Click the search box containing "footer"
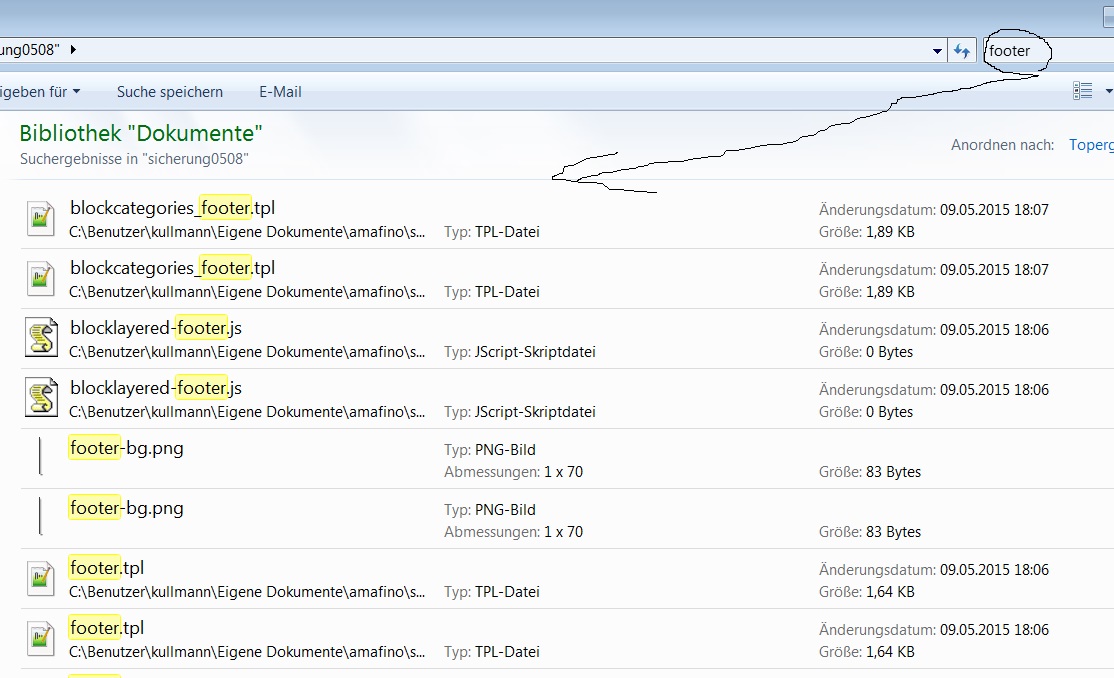Screen dimensions: 1114x678 [1048, 50]
